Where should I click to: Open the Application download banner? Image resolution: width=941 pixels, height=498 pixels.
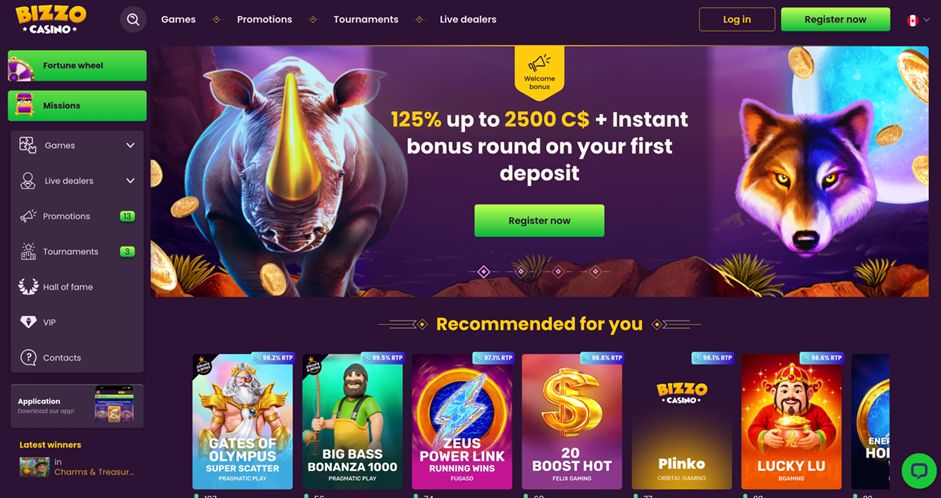[77, 406]
